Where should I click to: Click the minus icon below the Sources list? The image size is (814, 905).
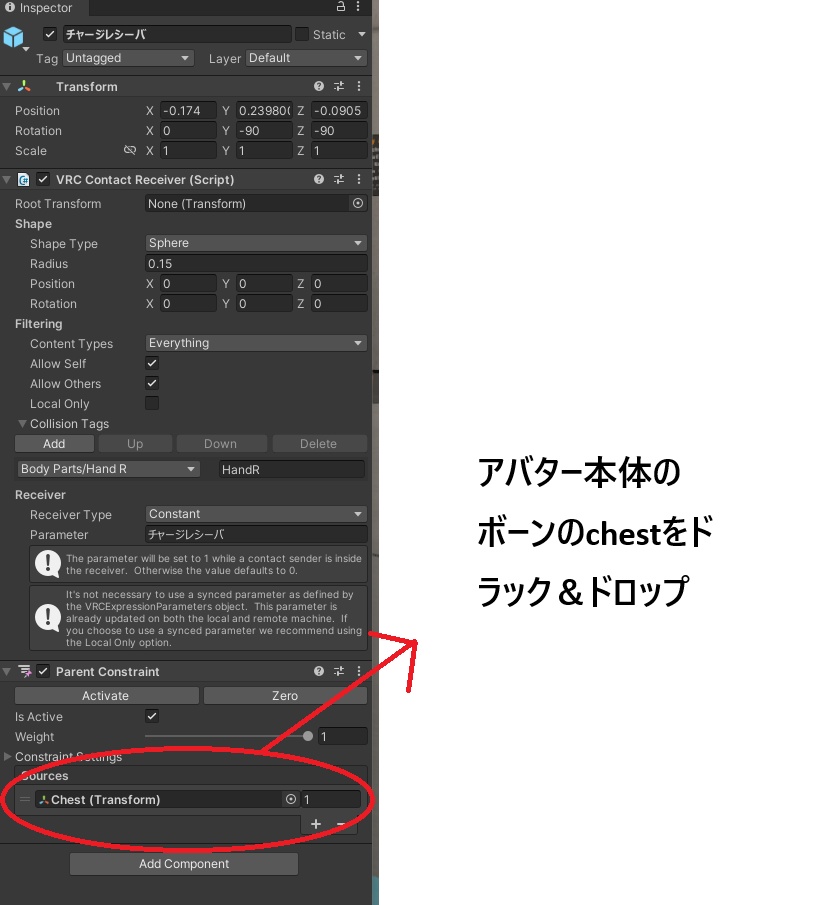(x=339, y=824)
